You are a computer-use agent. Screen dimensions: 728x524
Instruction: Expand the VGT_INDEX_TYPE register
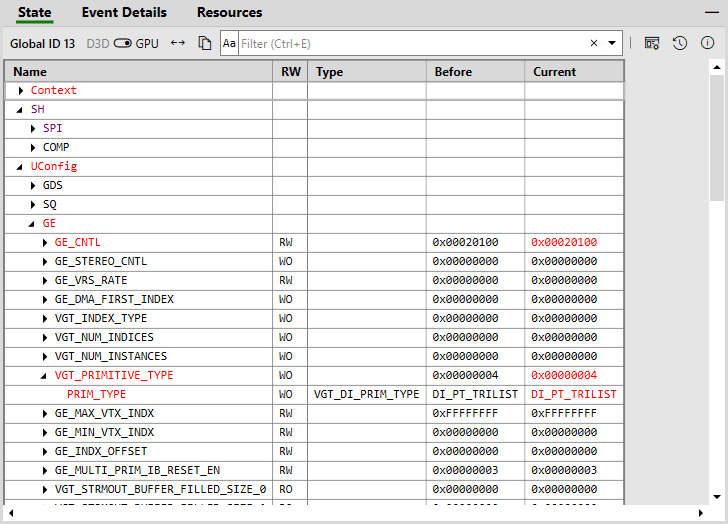[x=45, y=319]
